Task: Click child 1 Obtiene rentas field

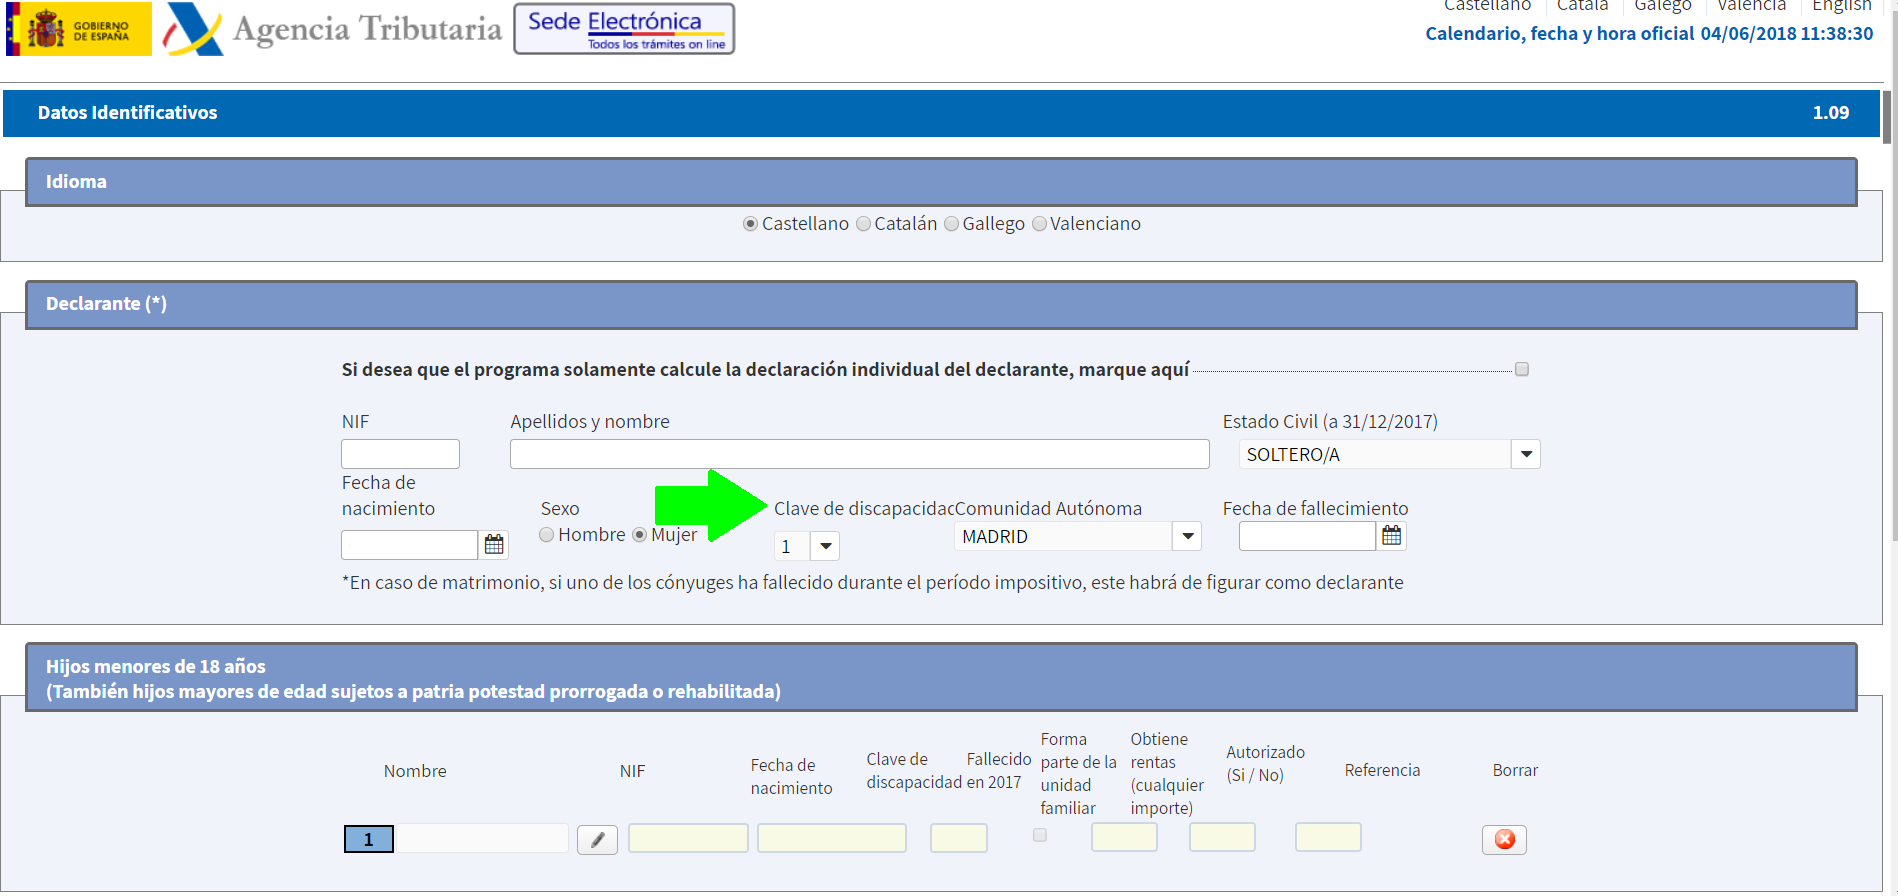Action: tap(1222, 837)
